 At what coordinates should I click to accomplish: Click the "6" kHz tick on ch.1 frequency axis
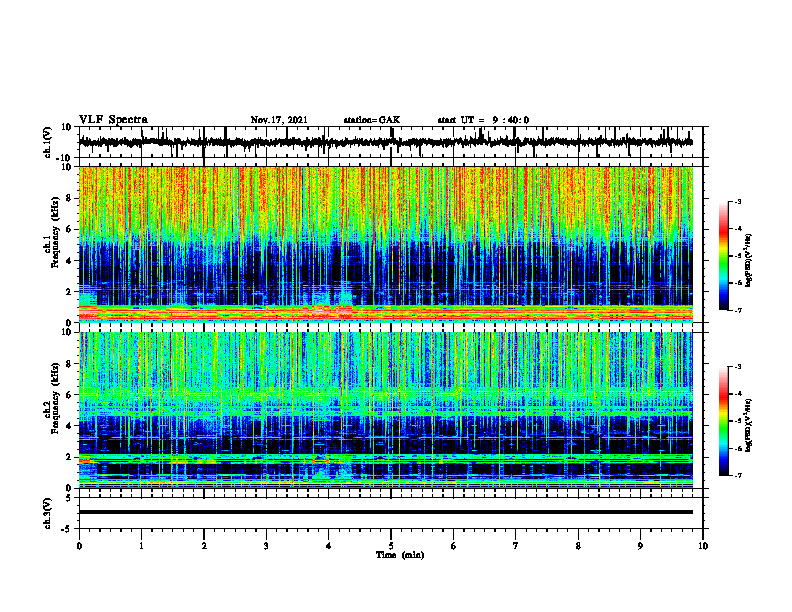[69, 230]
